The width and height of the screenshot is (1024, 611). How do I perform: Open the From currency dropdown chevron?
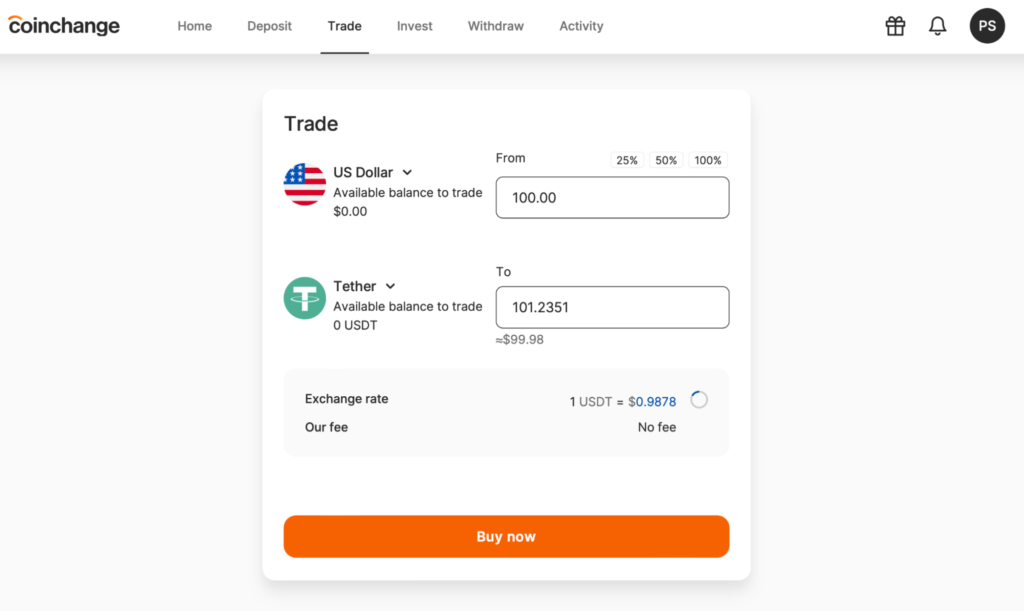(407, 172)
